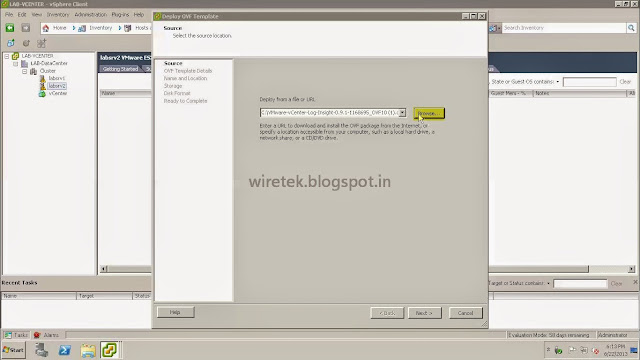Image resolution: width=640 pixels, height=360 pixels.
Task: Click the Inventory icon in breadcrumb
Action: 82,28
